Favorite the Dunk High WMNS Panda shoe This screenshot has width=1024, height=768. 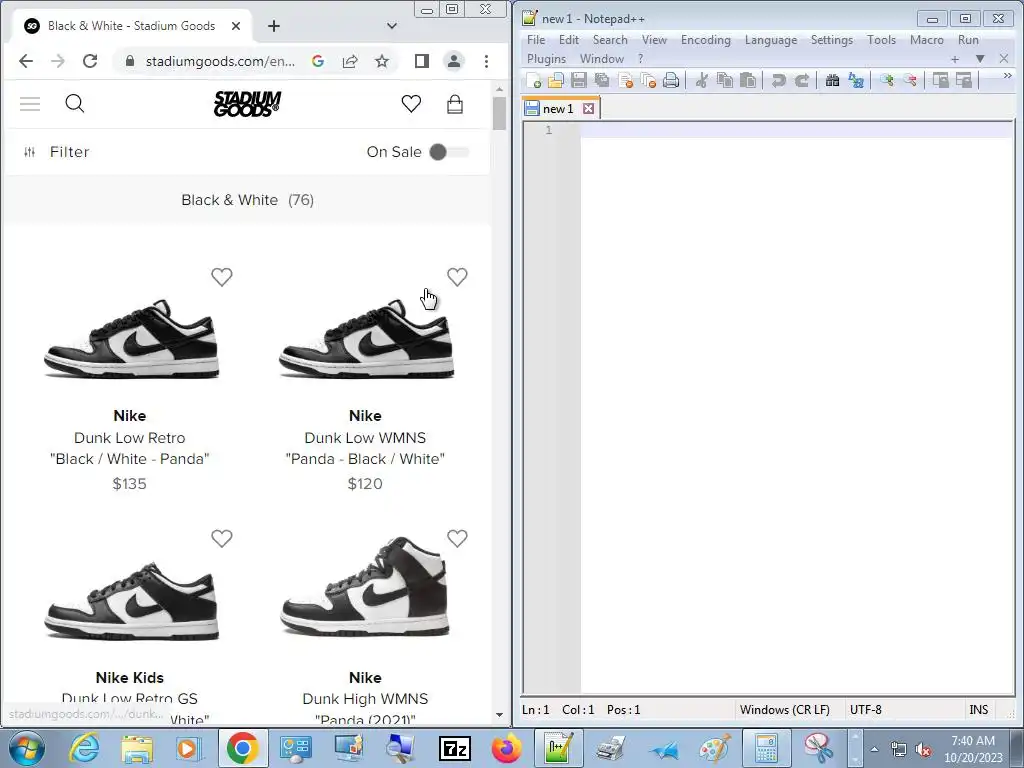pyautogui.click(x=457, y=538)
